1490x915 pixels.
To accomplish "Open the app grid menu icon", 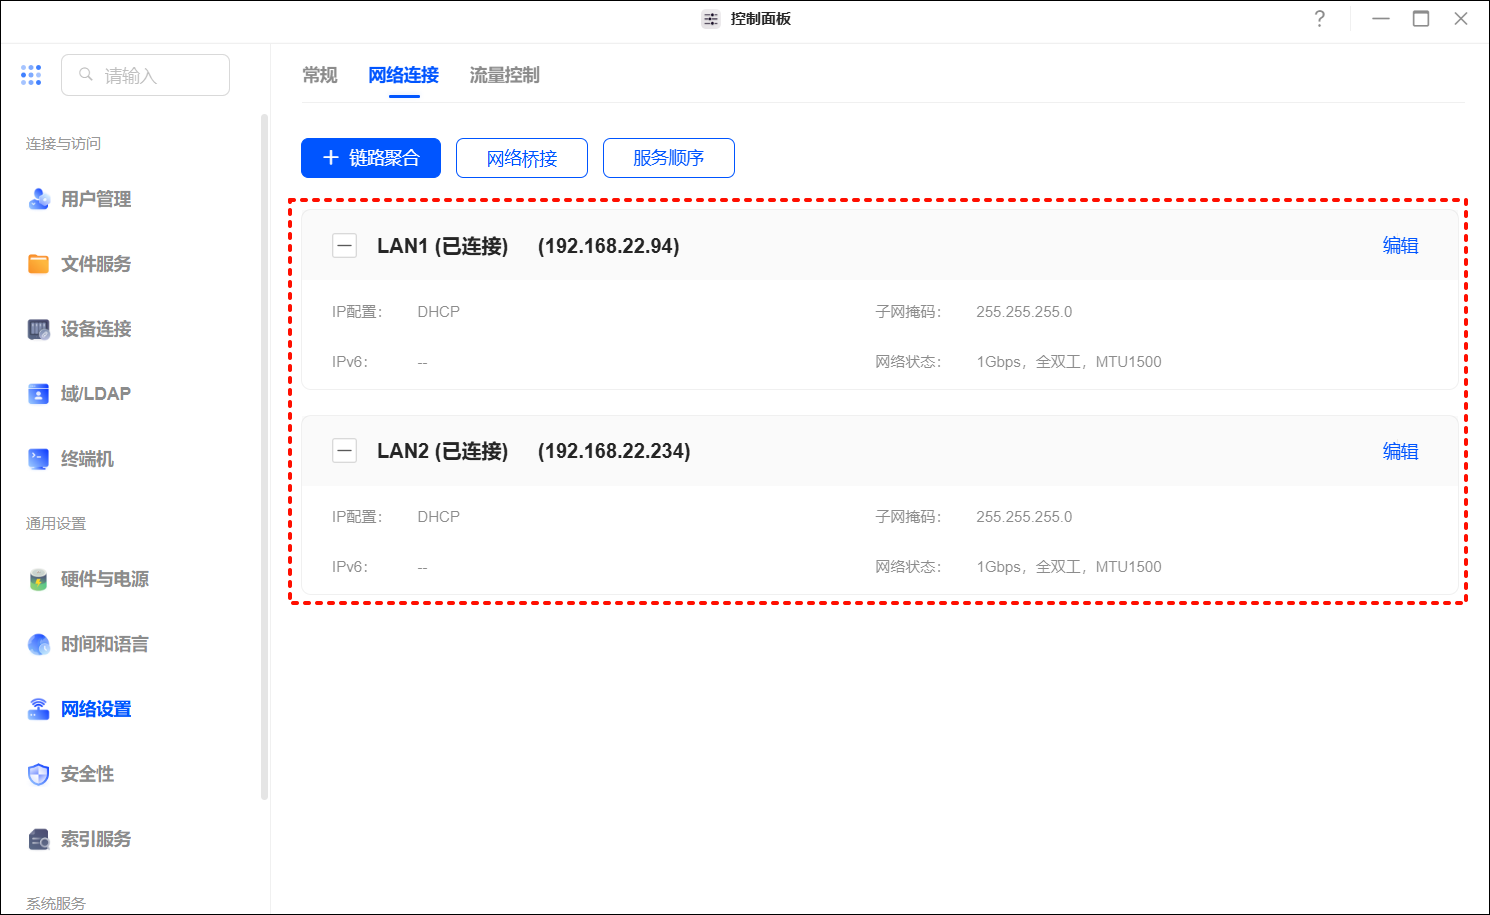I will 31,75.
